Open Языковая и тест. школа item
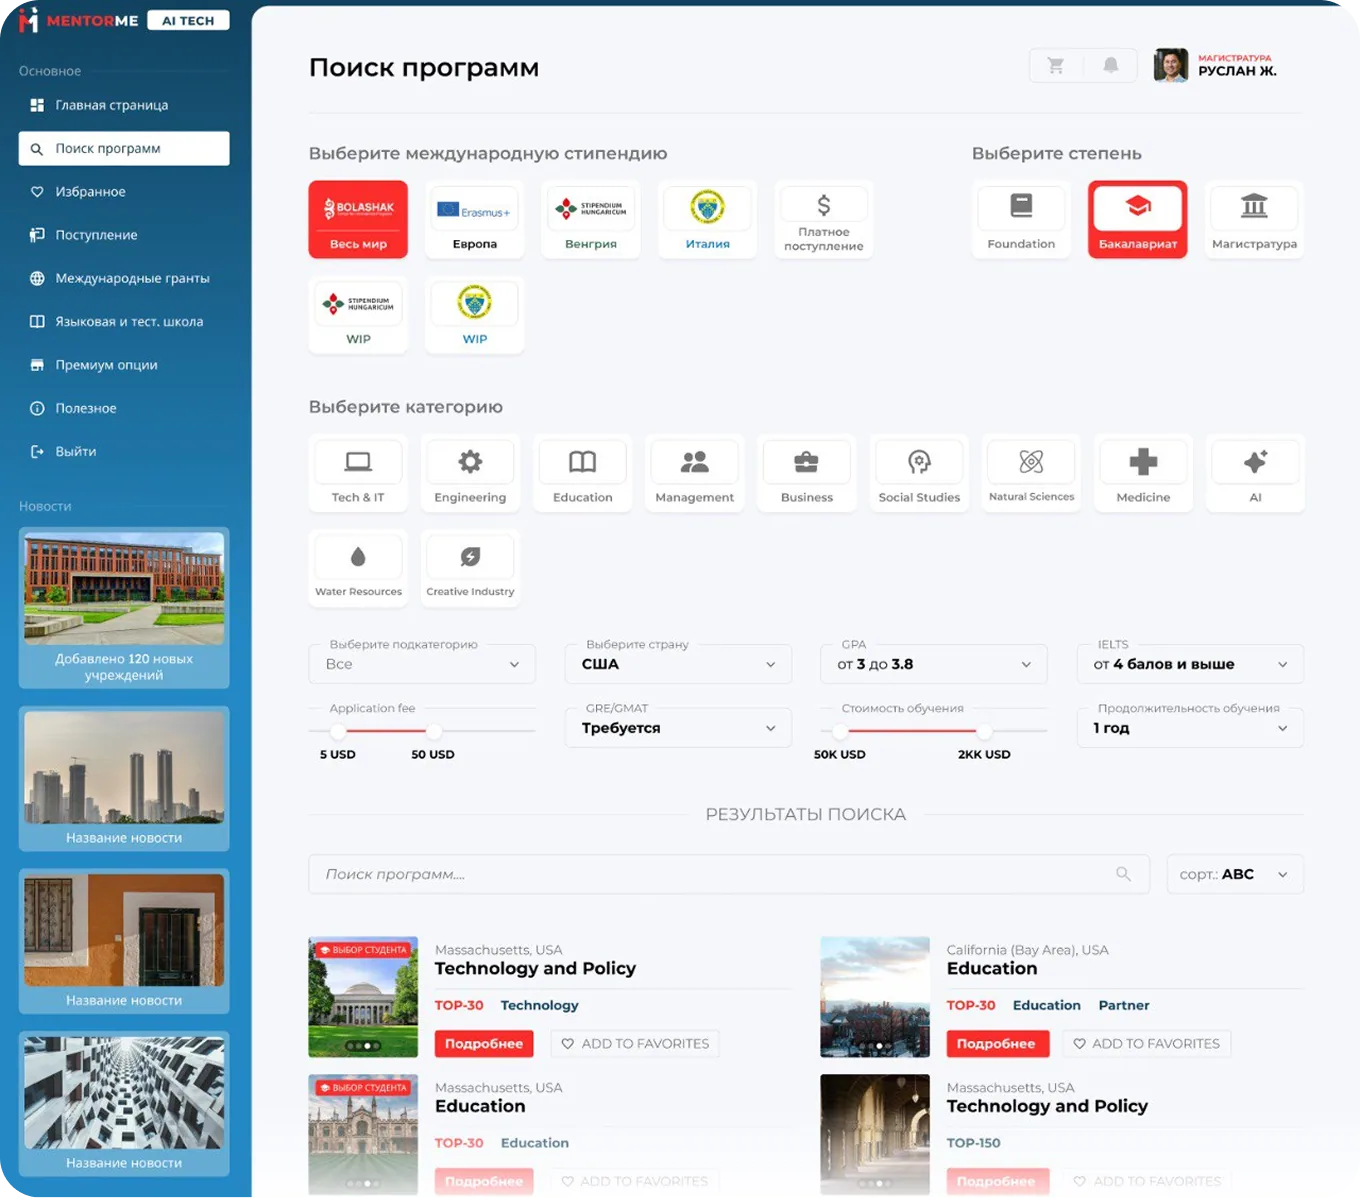This screenshot has width=1360, height=1198. pos(124,321)
